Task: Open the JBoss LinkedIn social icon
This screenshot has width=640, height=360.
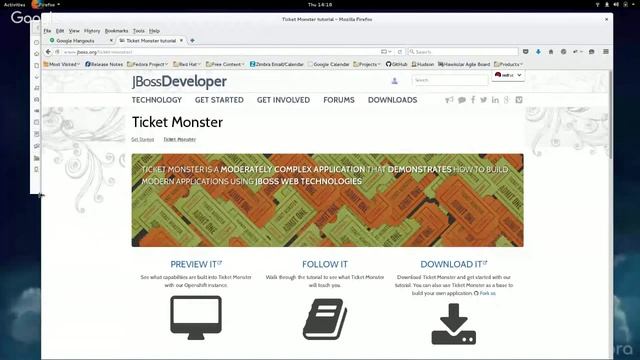Action: tap(495, 100)
